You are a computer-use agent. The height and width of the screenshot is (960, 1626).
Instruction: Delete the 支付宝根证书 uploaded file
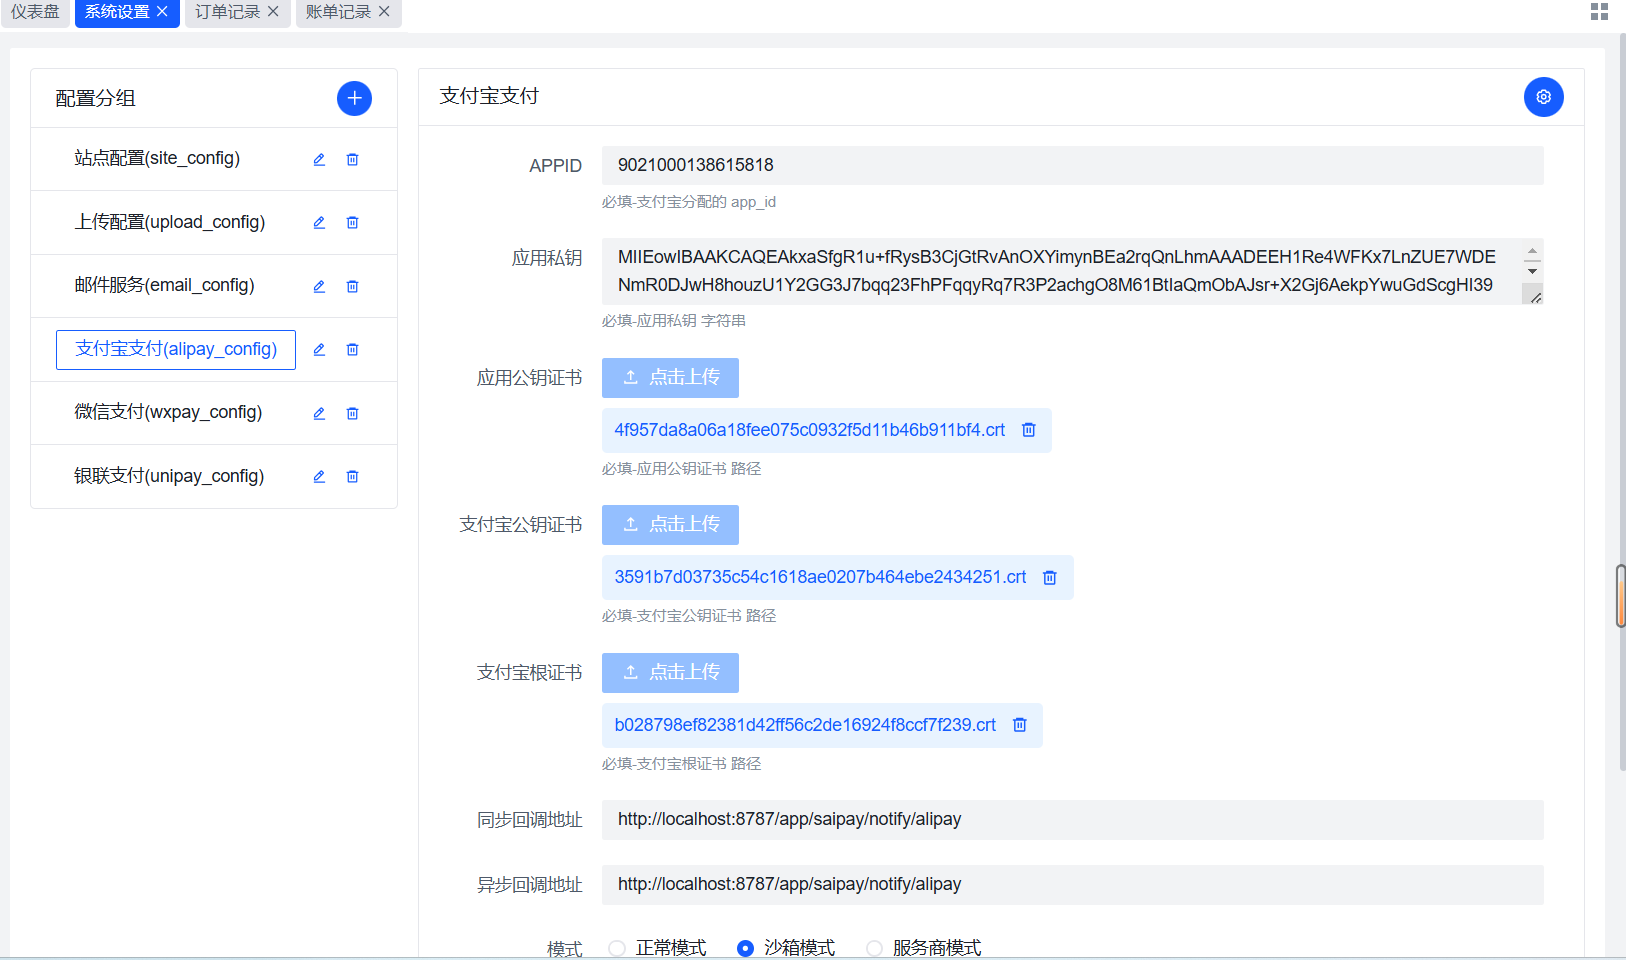1019,725
